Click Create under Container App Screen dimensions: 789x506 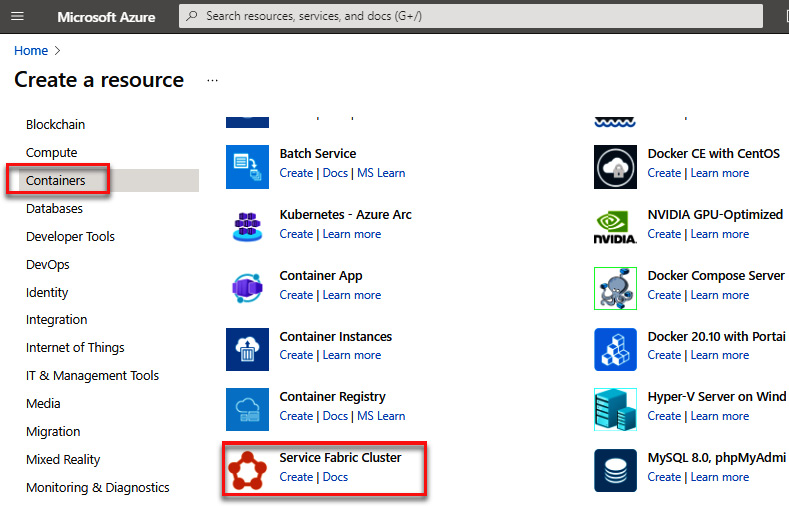(296, 295)
